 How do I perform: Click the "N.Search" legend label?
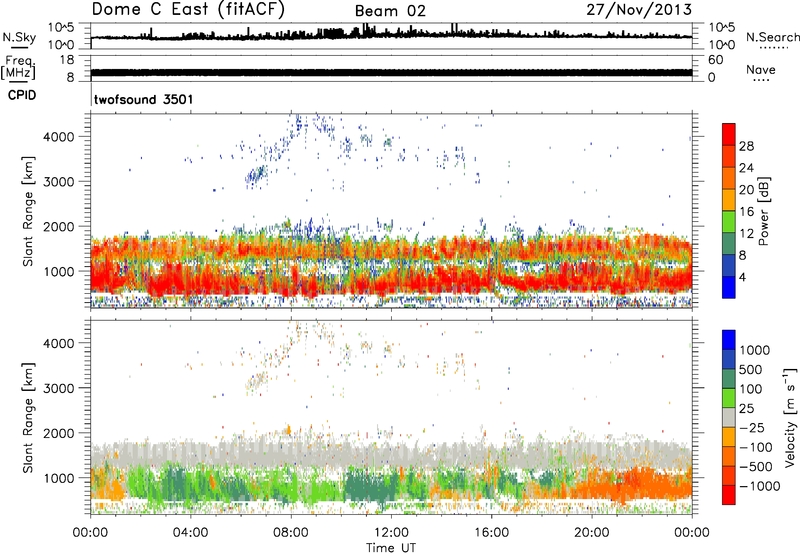point(772,37)
